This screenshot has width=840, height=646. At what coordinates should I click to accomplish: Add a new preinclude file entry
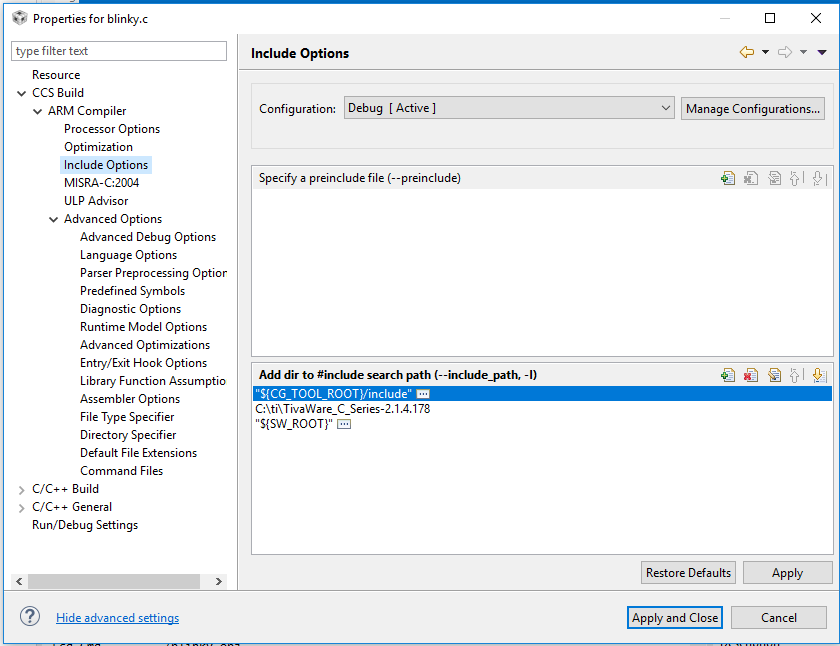click(727, 177)
